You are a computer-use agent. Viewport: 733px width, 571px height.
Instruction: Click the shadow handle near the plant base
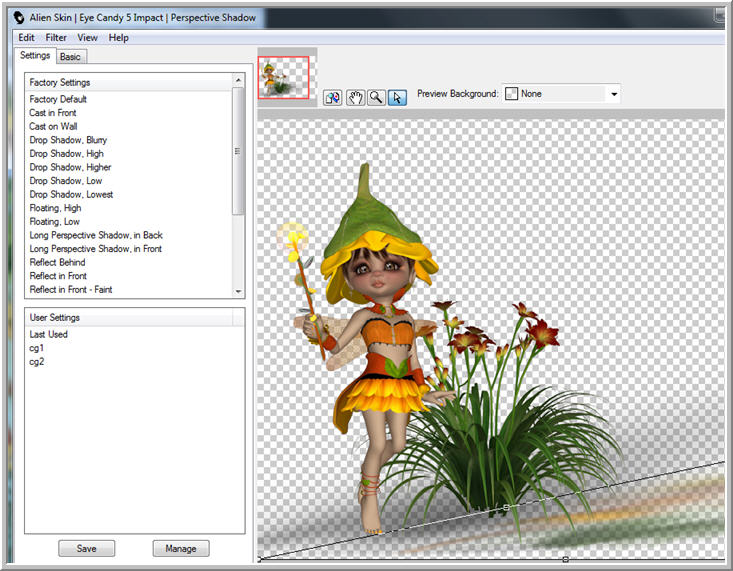click(x=506, y=507)
